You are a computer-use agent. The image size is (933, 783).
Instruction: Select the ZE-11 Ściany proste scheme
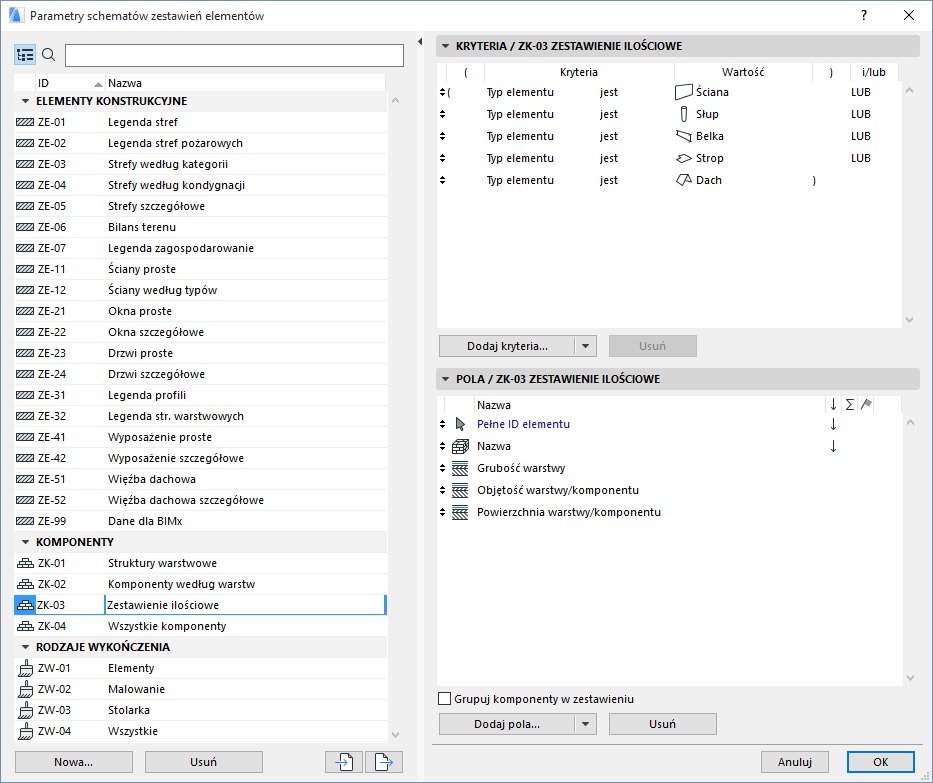pos(201,269)
